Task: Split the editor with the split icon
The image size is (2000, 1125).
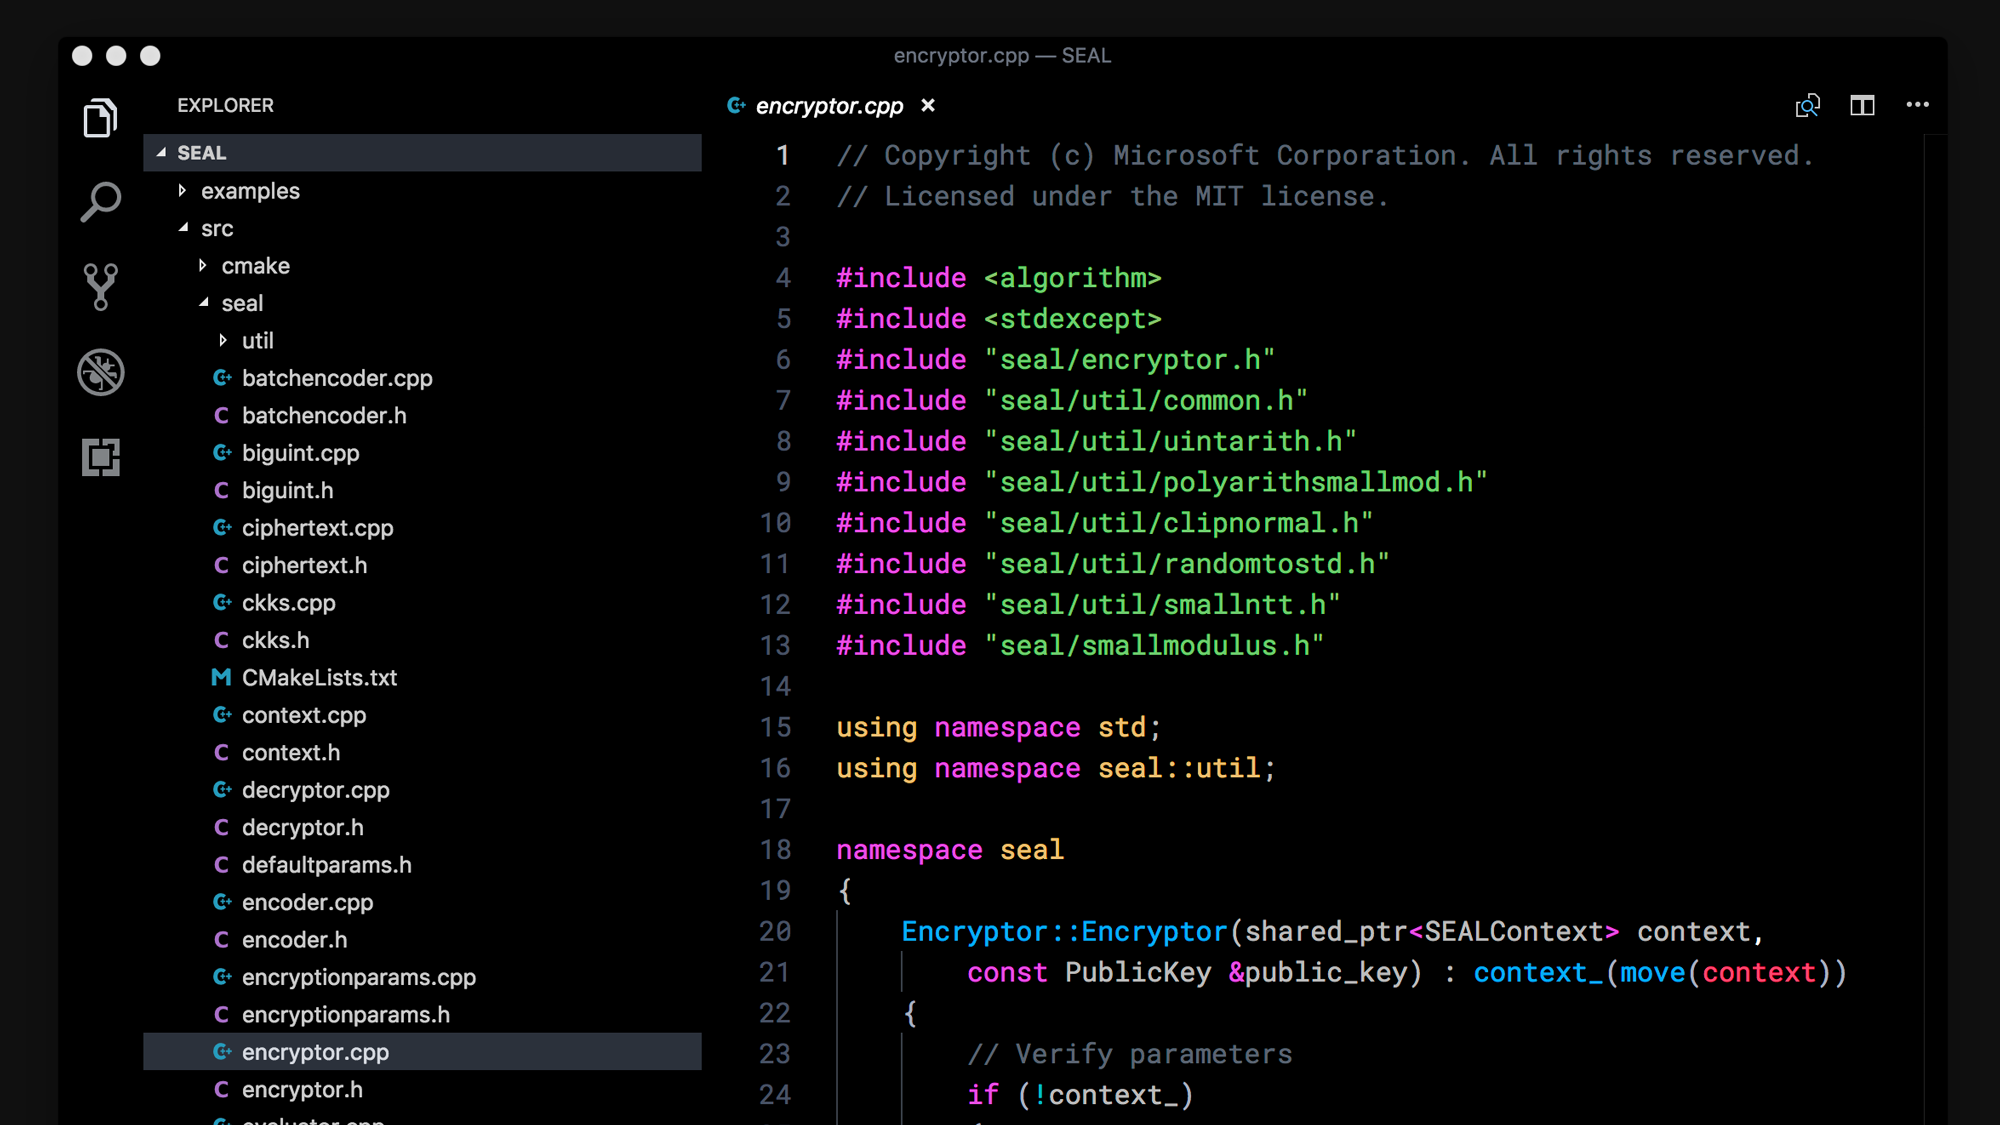Action: 1862,105
